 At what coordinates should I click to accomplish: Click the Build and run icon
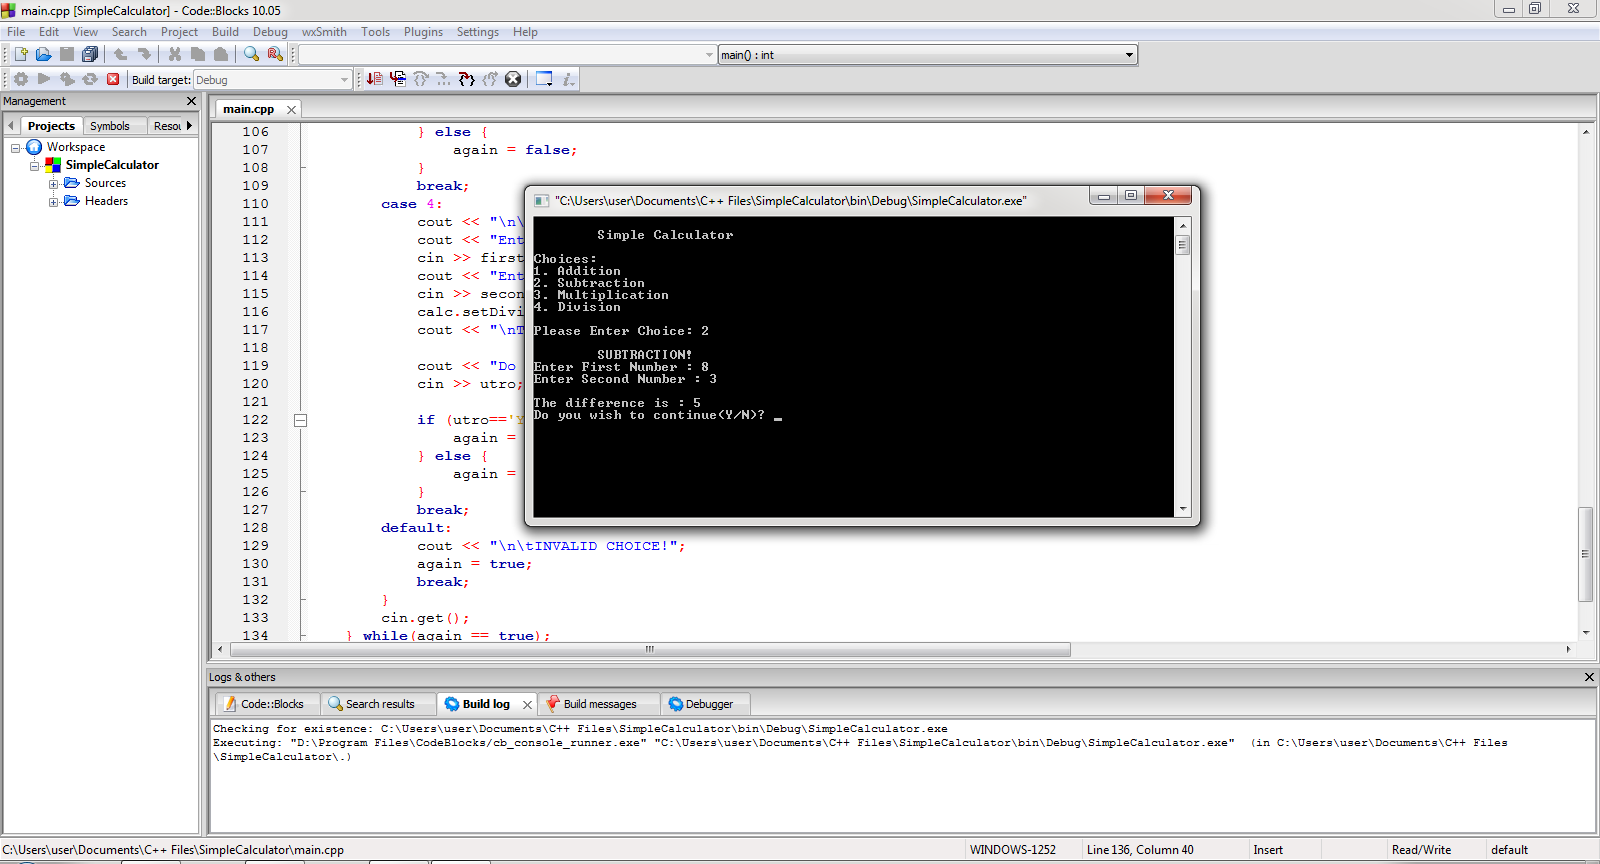pos(67,79)
